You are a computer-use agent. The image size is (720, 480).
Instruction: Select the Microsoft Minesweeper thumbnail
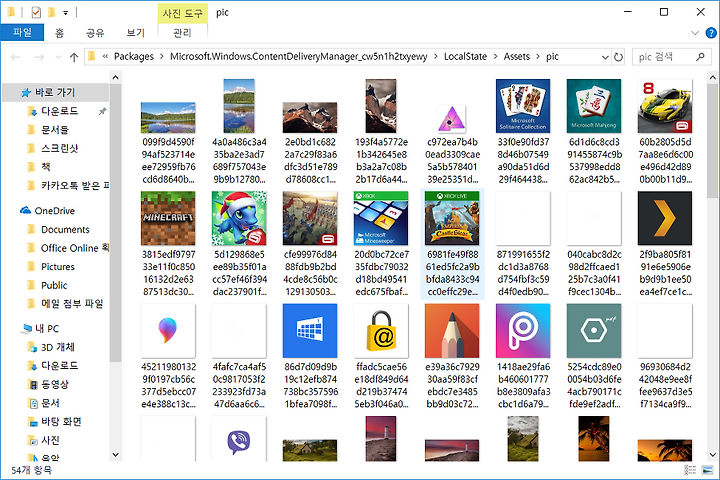tap(381, 218)
